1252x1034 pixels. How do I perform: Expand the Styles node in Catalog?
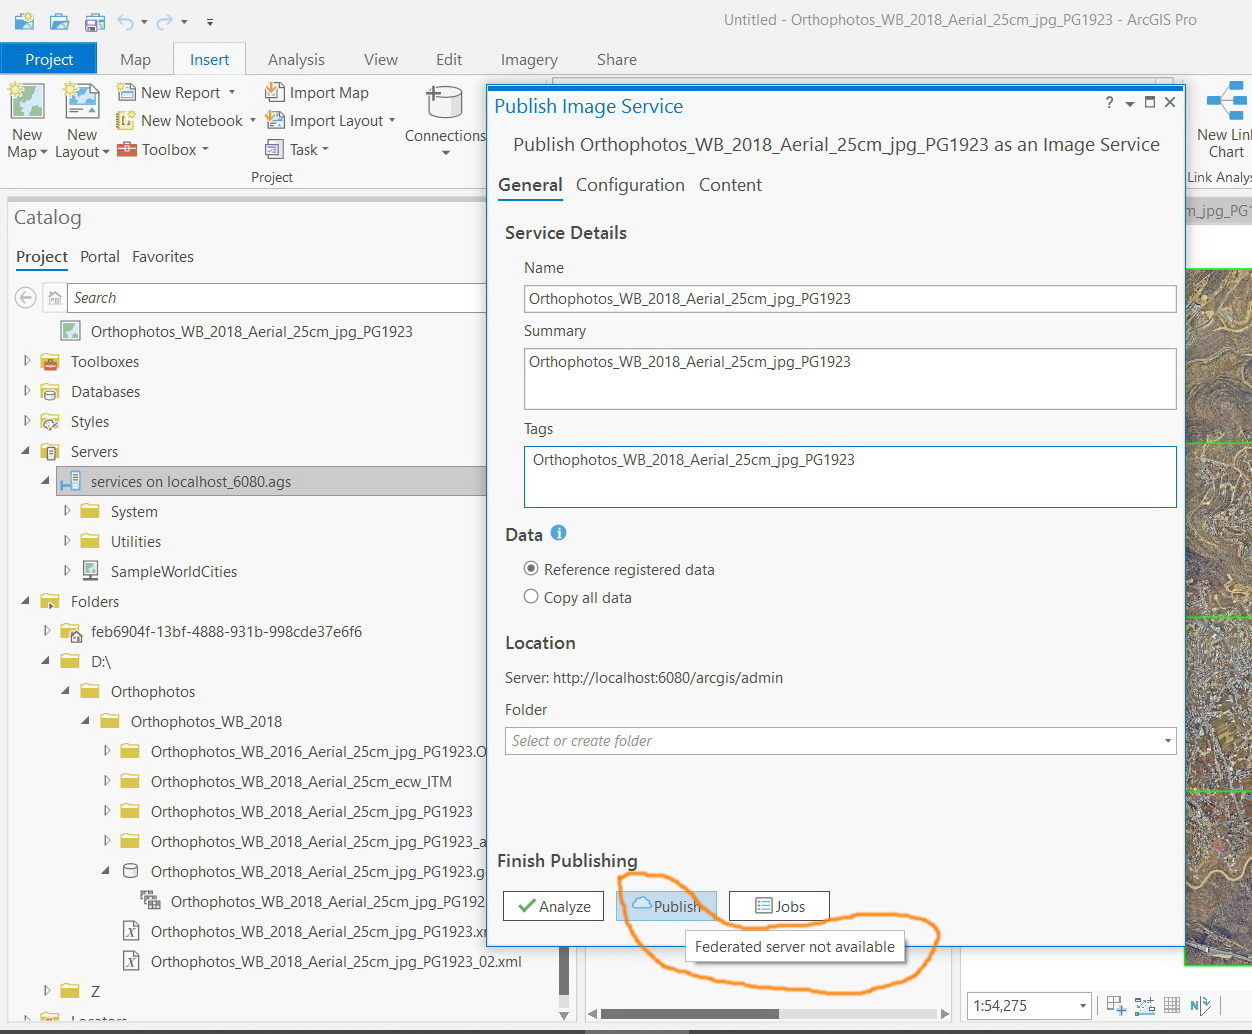click(x=27, y=421)
